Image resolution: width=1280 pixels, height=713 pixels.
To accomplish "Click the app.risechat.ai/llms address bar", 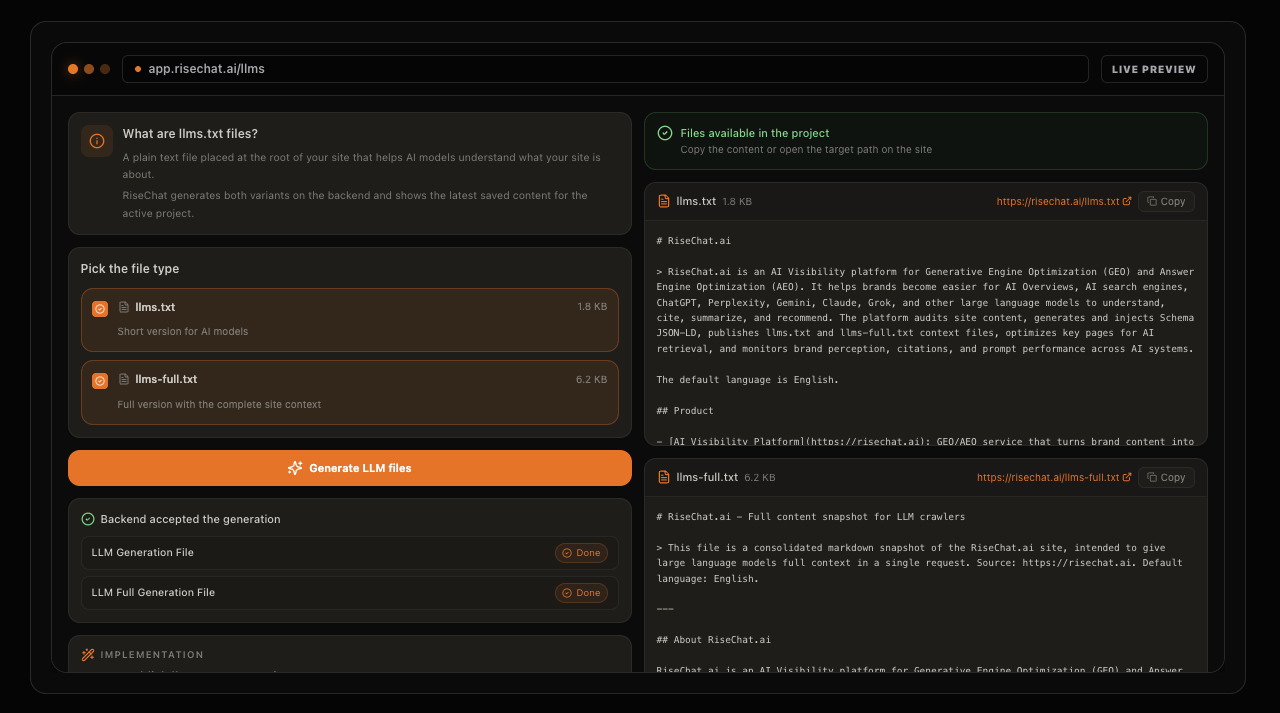I will pos(605,69).
